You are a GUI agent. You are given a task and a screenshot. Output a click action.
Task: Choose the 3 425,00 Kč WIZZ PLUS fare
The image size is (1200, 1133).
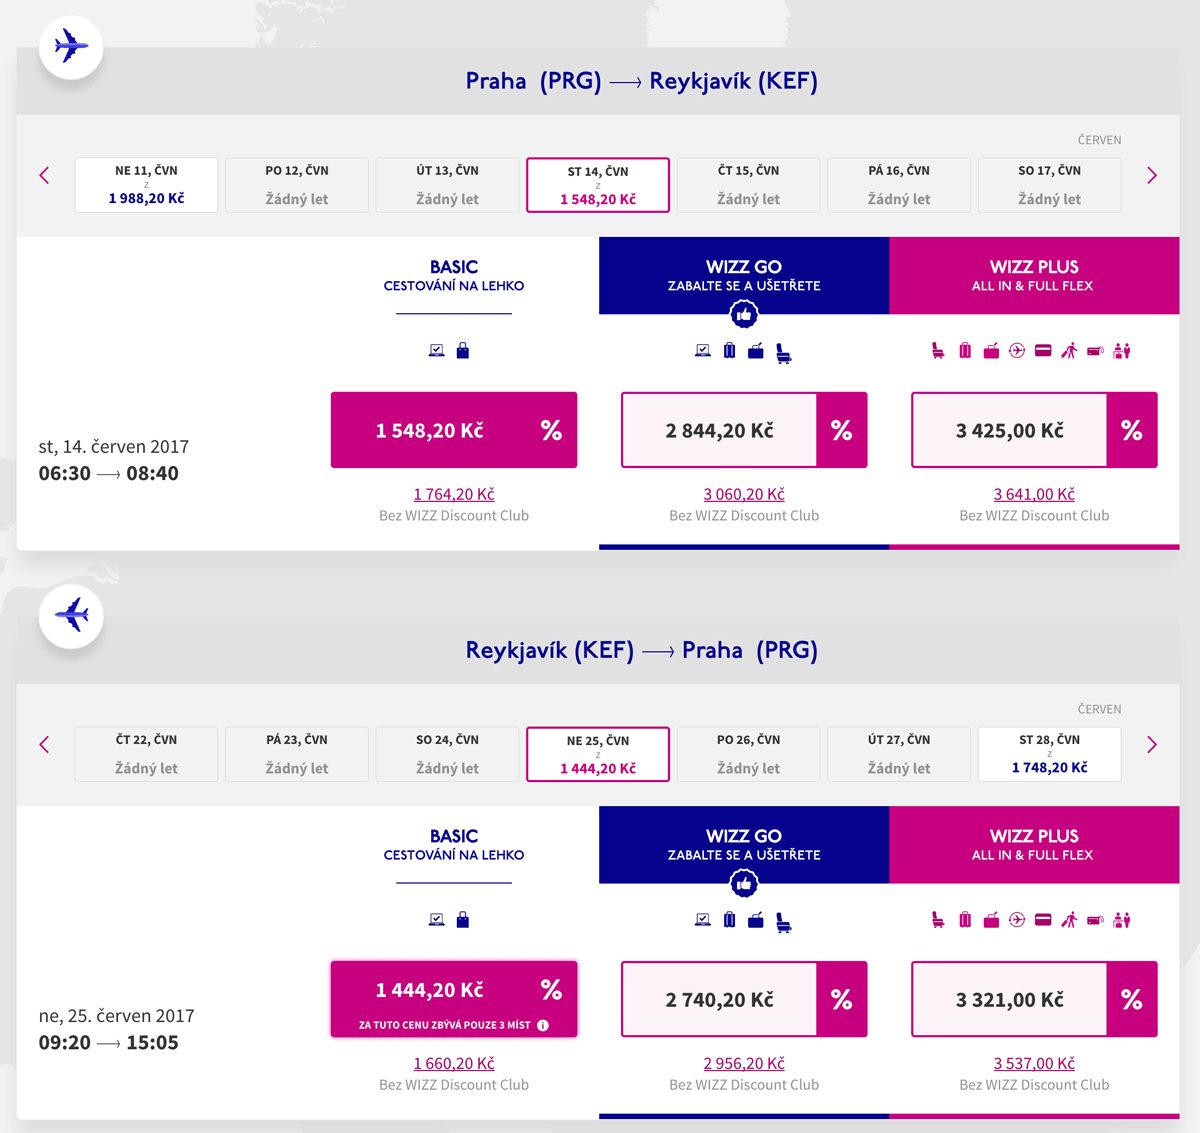(1009, 431)
